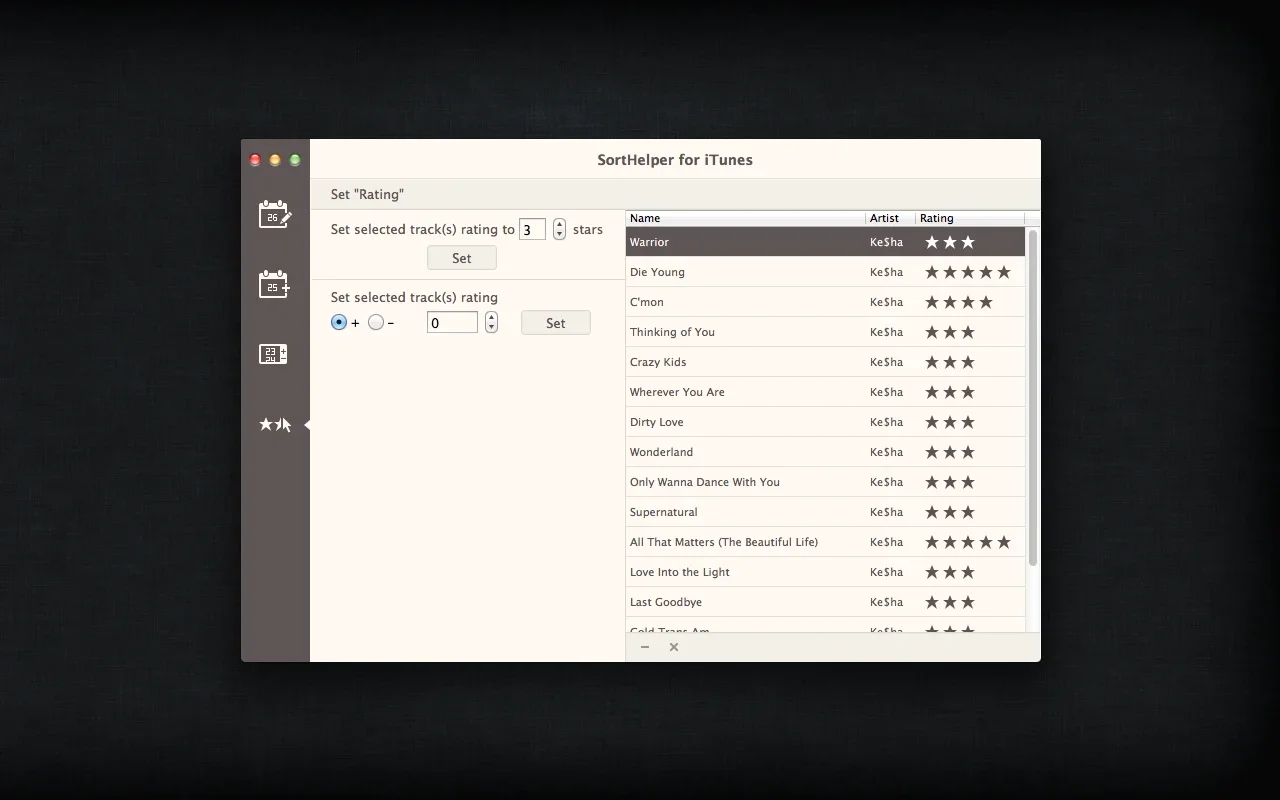Select the Wonderland track
Image resolution: width=1280 pixels, height=800 pixels.
[x=826, y=452]
